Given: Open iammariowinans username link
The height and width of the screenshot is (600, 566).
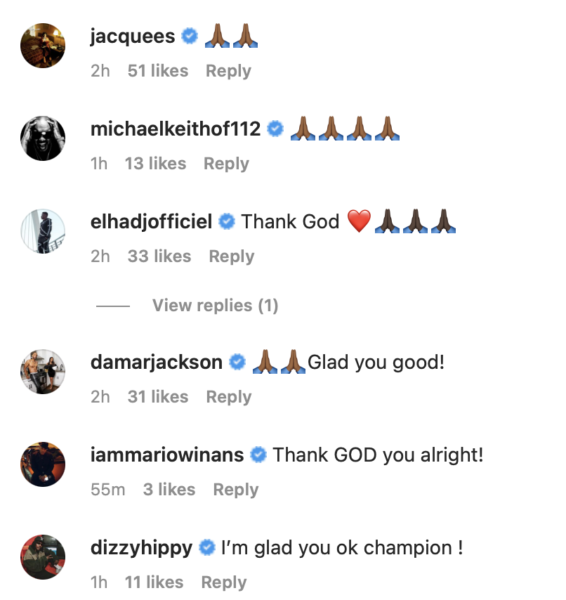Looking at the screenshot, I should coord(167,455).
